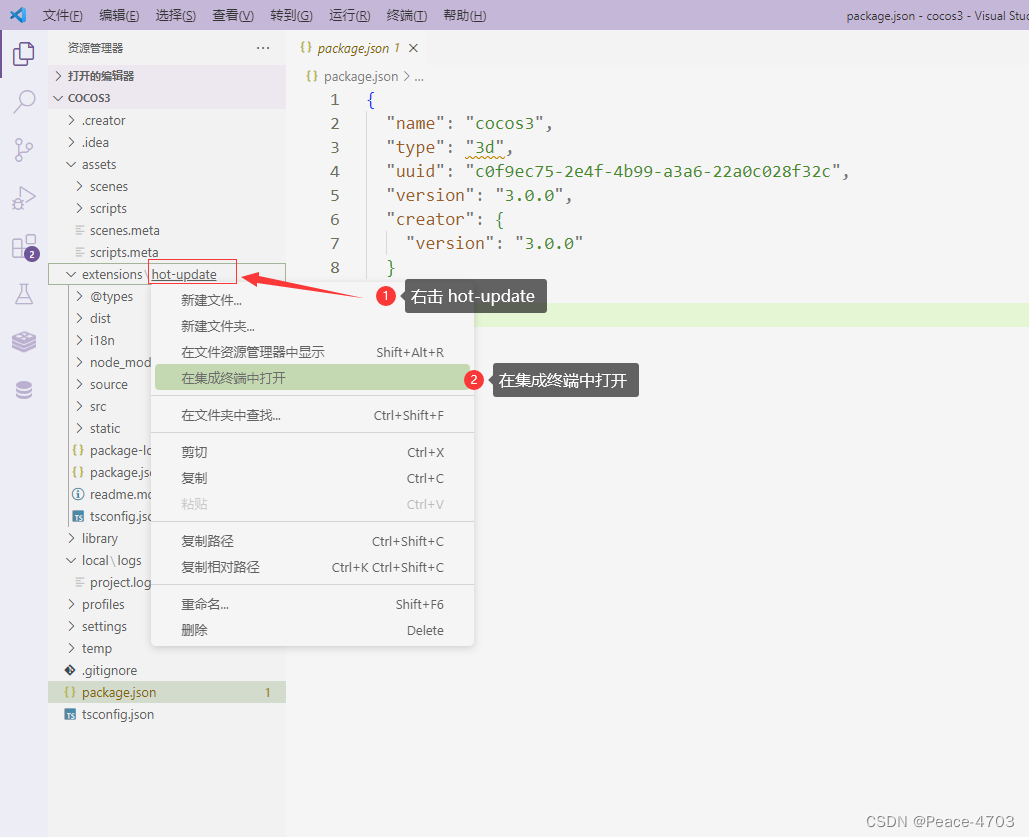Click the info icon of readme.md
This screenshot has width=1029, height=837.
[x=78, y=494]
